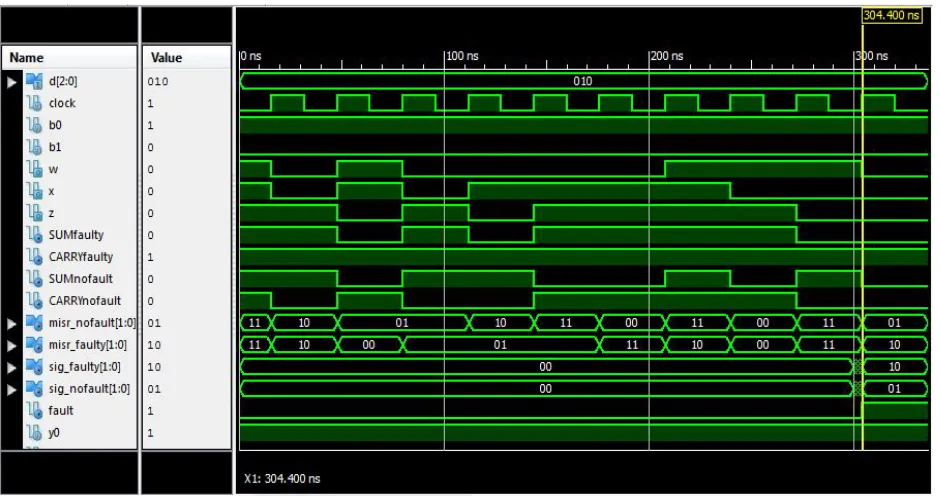This screenshot has width=940, height=496.
Task: Click the x signal icon
Action: [34, 191]
